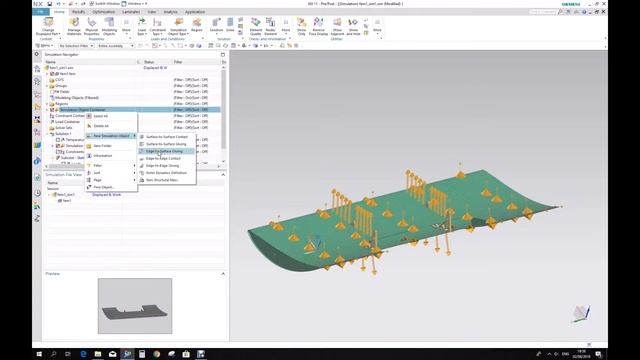Viewport: 640px width, 360px height.
Task: Click the Switch Window icon
Action: pos(92,4)
